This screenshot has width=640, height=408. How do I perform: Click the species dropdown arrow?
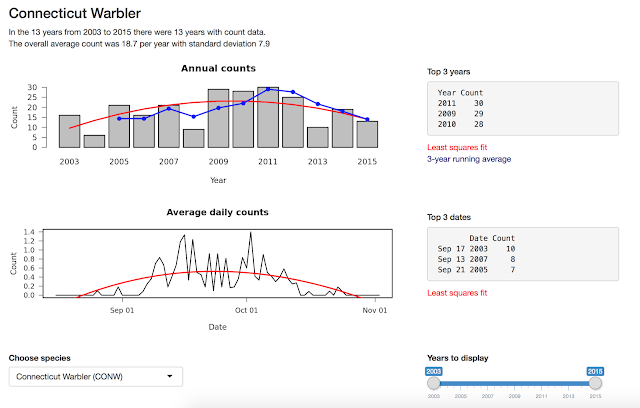[170, 377]
